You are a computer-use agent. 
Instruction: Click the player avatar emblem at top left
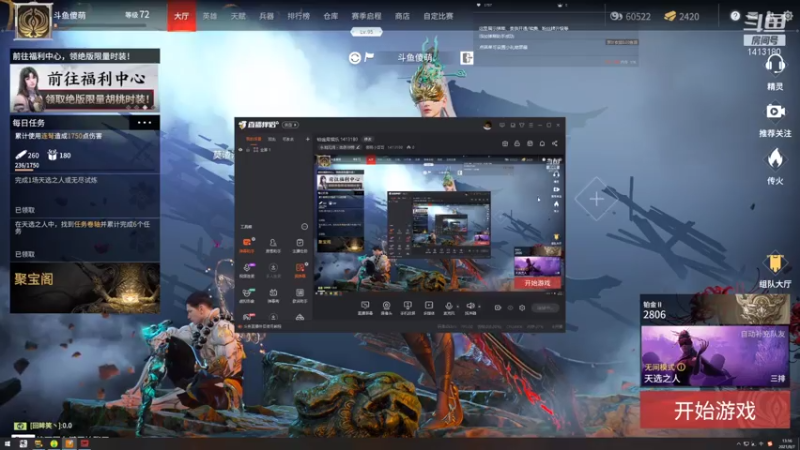pyautogui.click(x=33, y=21)
